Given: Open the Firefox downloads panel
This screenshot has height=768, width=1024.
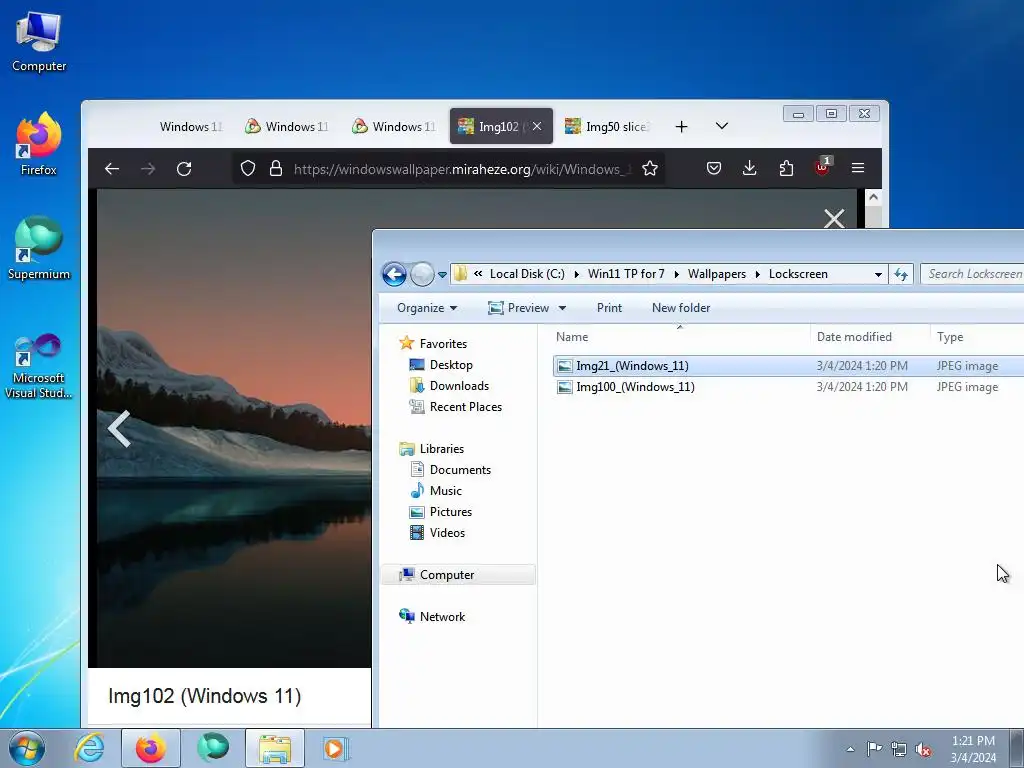Looking at the screenshot, I should [750, 168].
